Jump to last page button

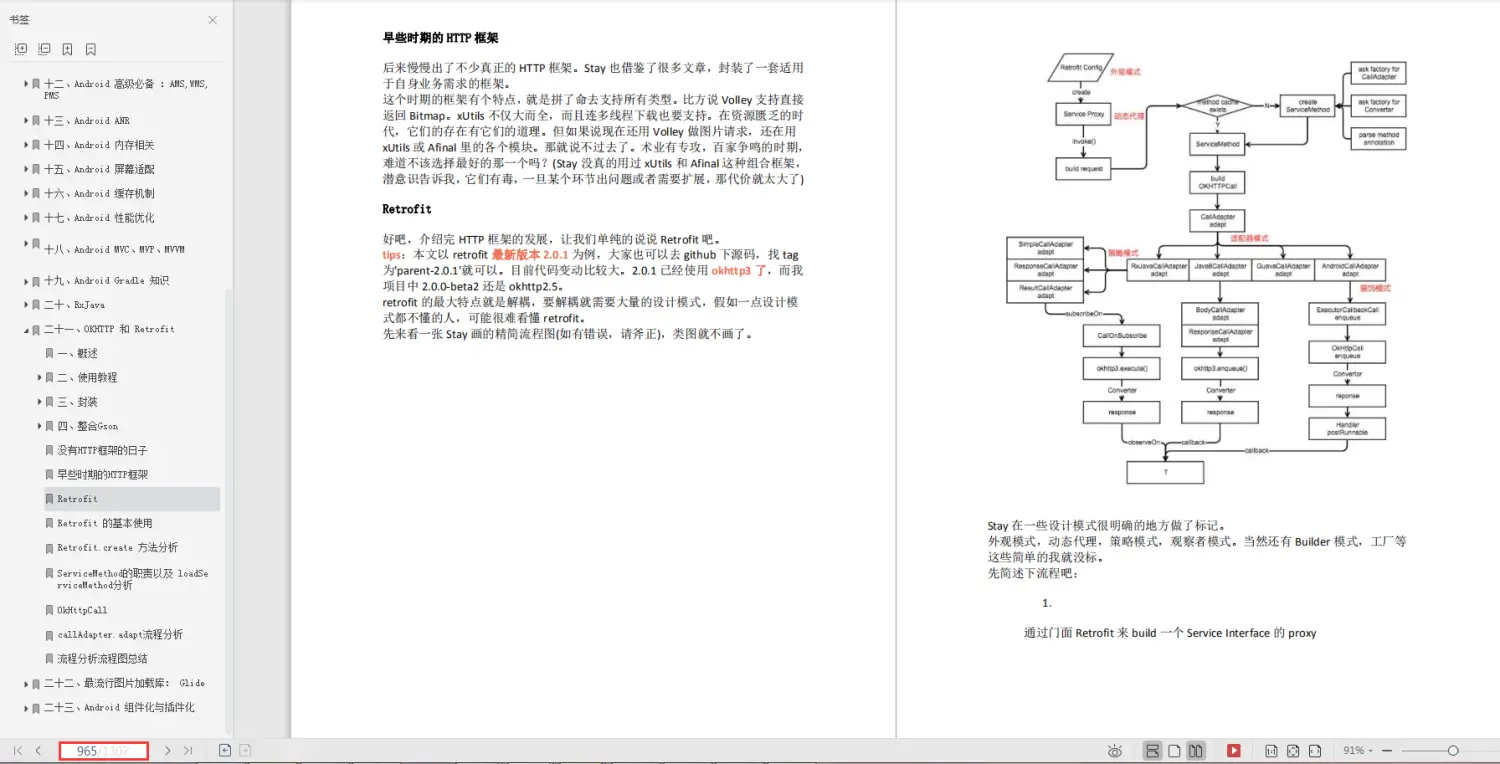coord(187,750)
